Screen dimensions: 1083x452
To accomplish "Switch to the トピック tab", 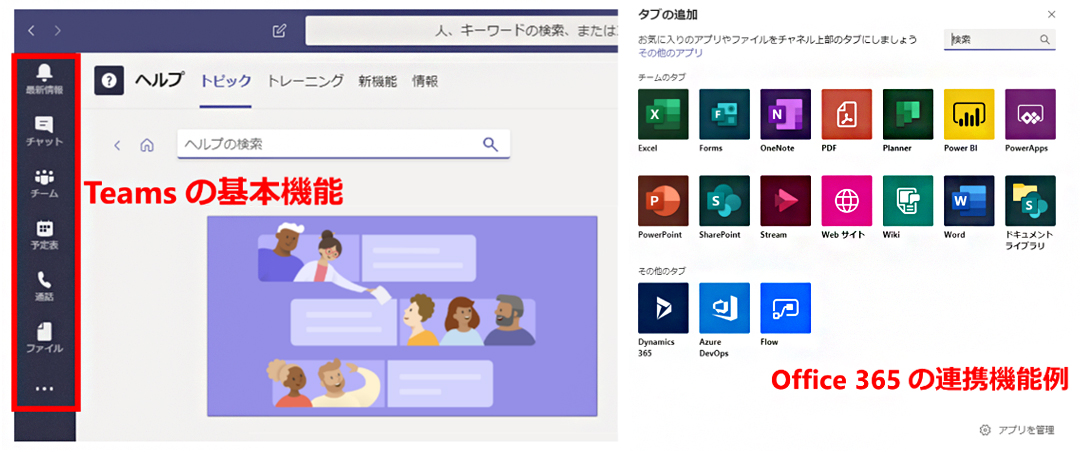I will [226, 82].
